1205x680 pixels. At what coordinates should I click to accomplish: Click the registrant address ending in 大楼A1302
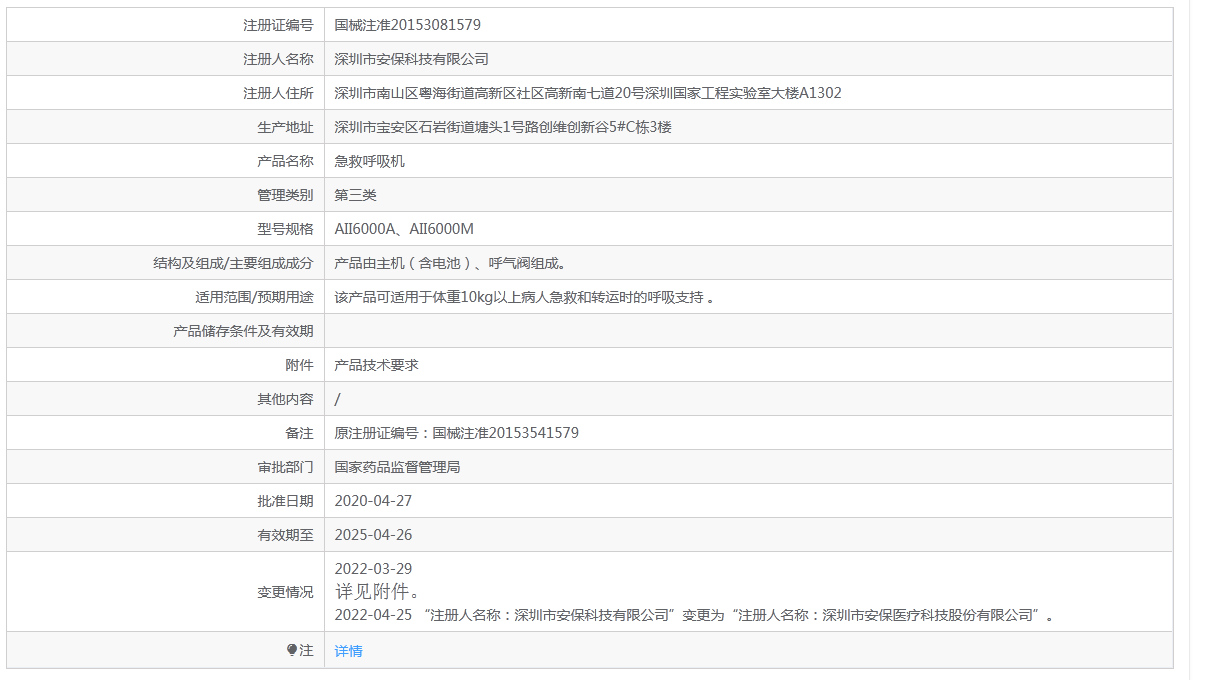[588, 93]
